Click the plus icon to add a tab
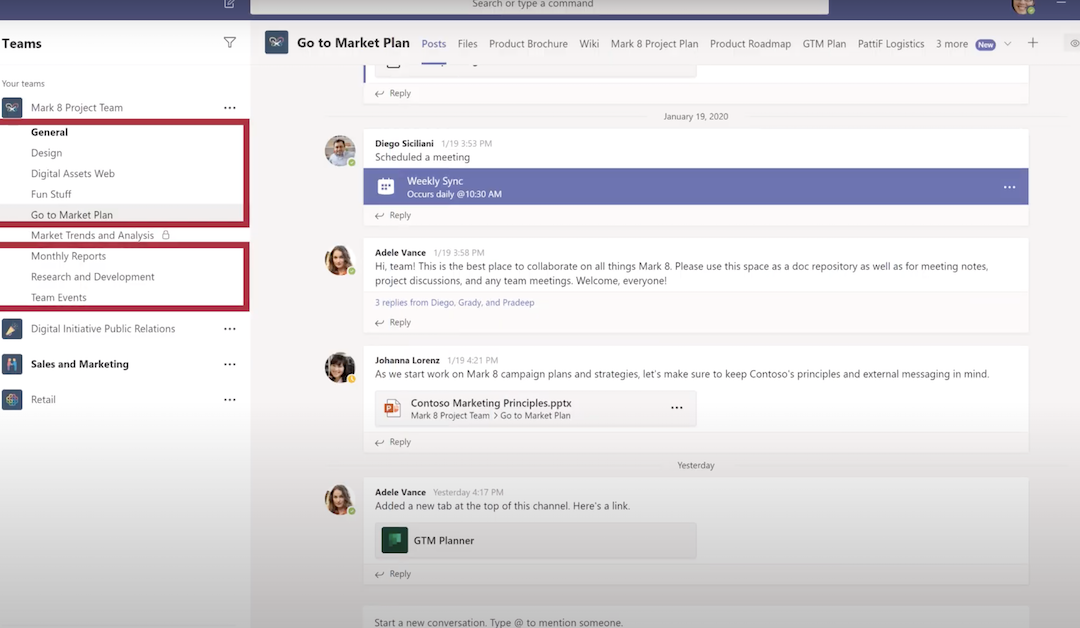 point(1033,43)
